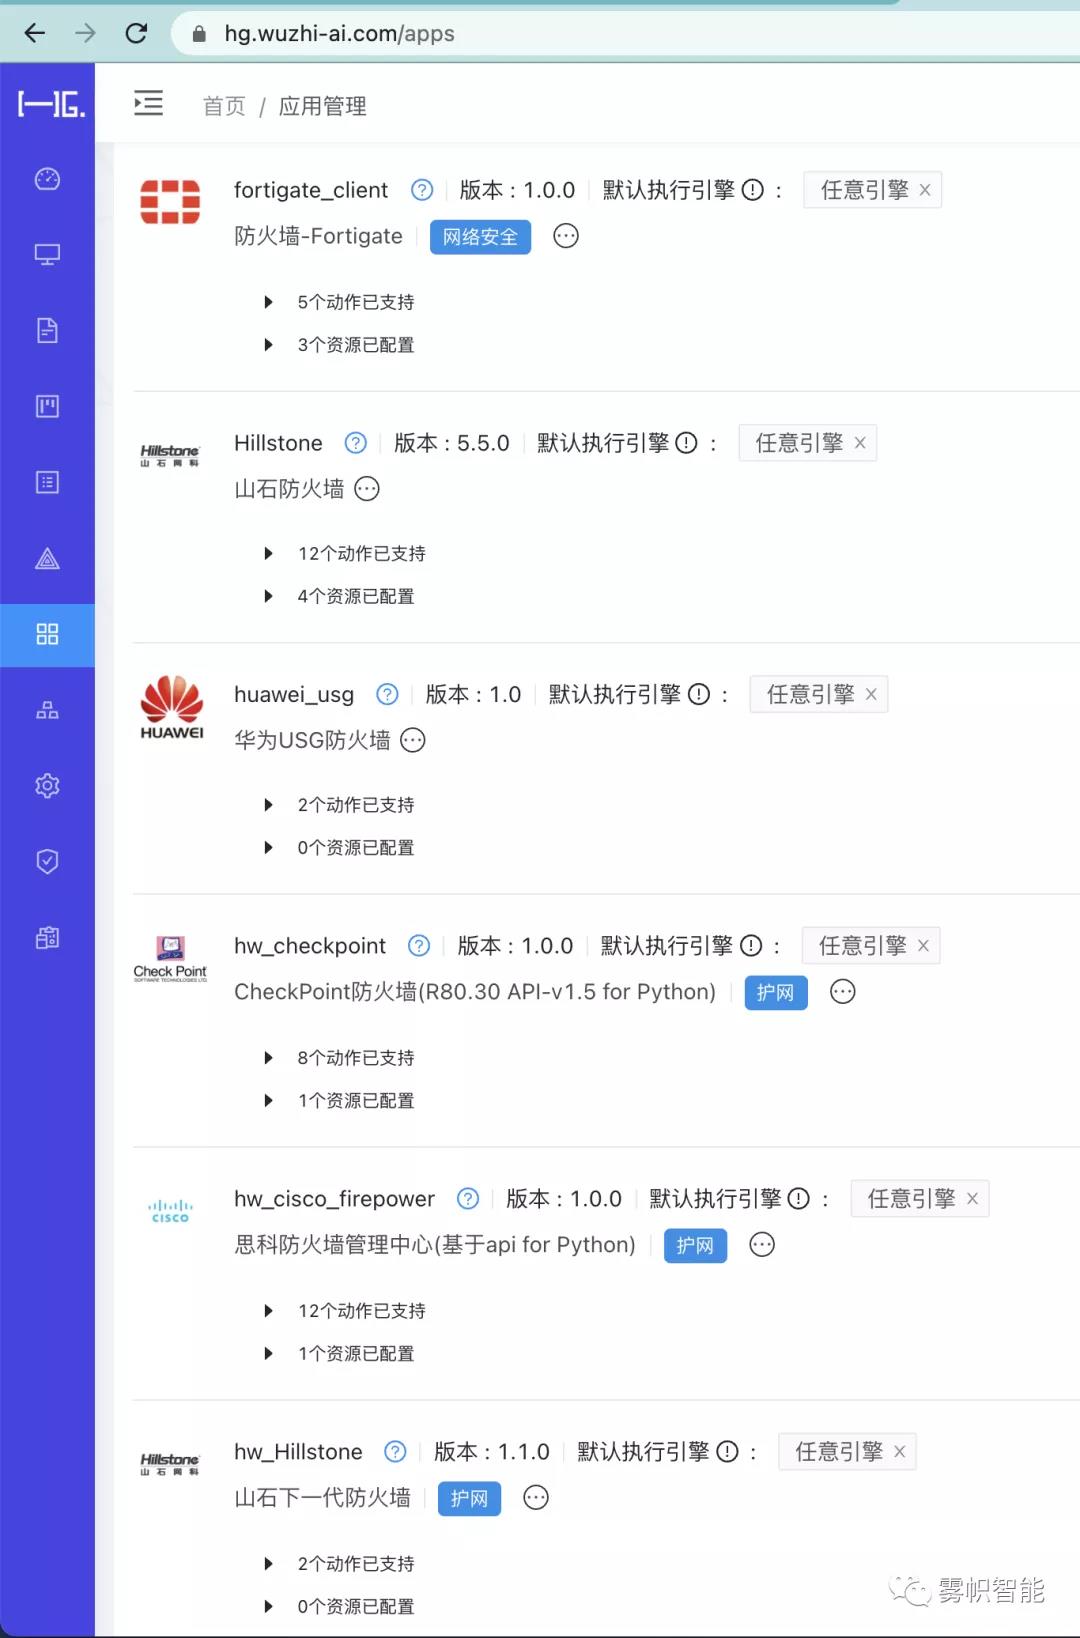Click the Huawei logo thumbnail

[172, 707]
